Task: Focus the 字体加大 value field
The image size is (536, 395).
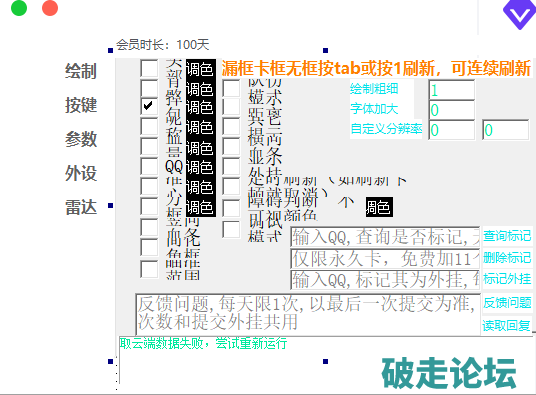Action: (452, 110)
